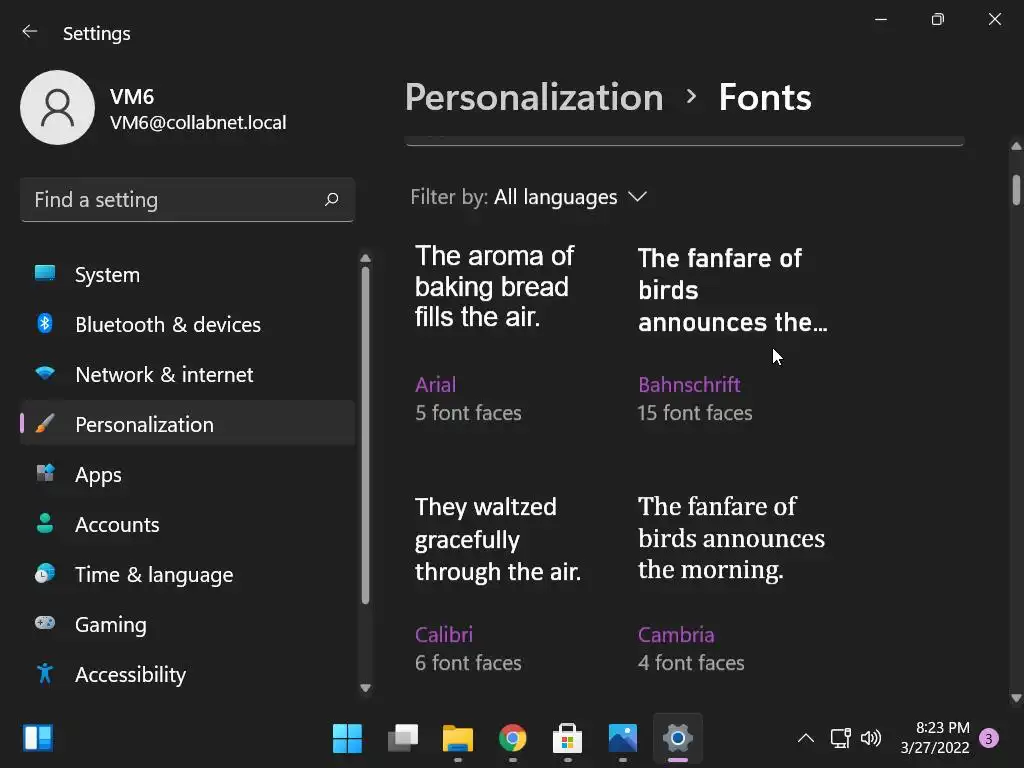Open the Calibri font family
The width and height of the screenshot is (1024, 768).
[x=443, y=634]
